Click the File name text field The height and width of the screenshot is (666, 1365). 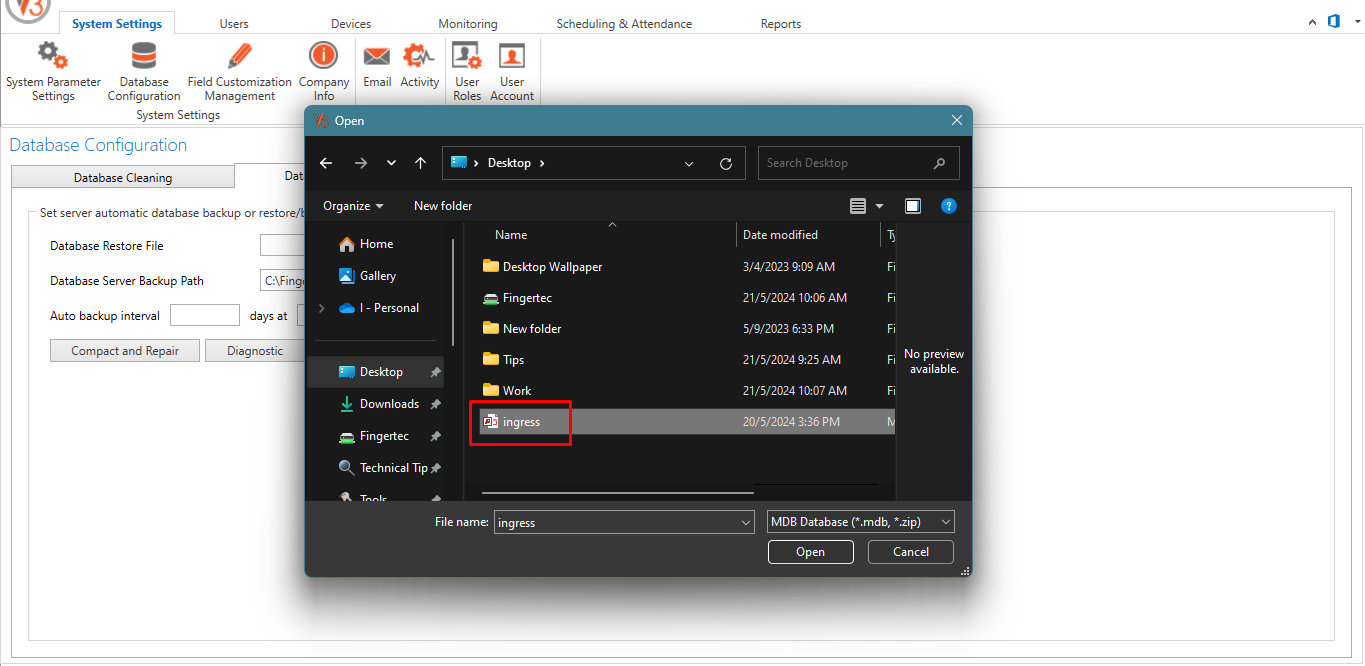pos(616,522)
